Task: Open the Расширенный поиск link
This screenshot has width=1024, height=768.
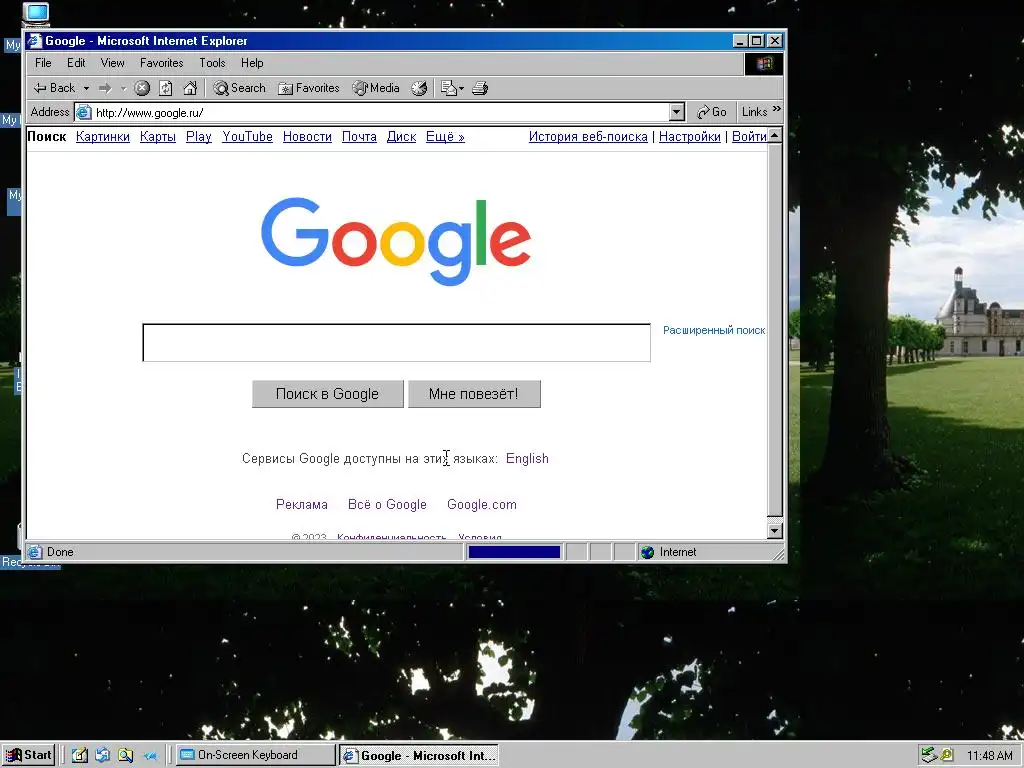Action: (x=714, y=330)
